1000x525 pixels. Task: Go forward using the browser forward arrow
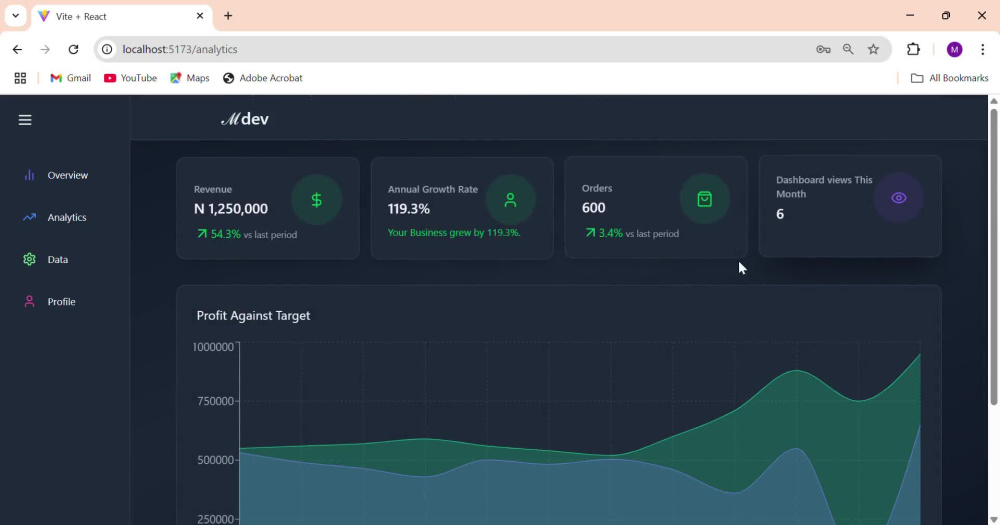(x=45, y=49)
